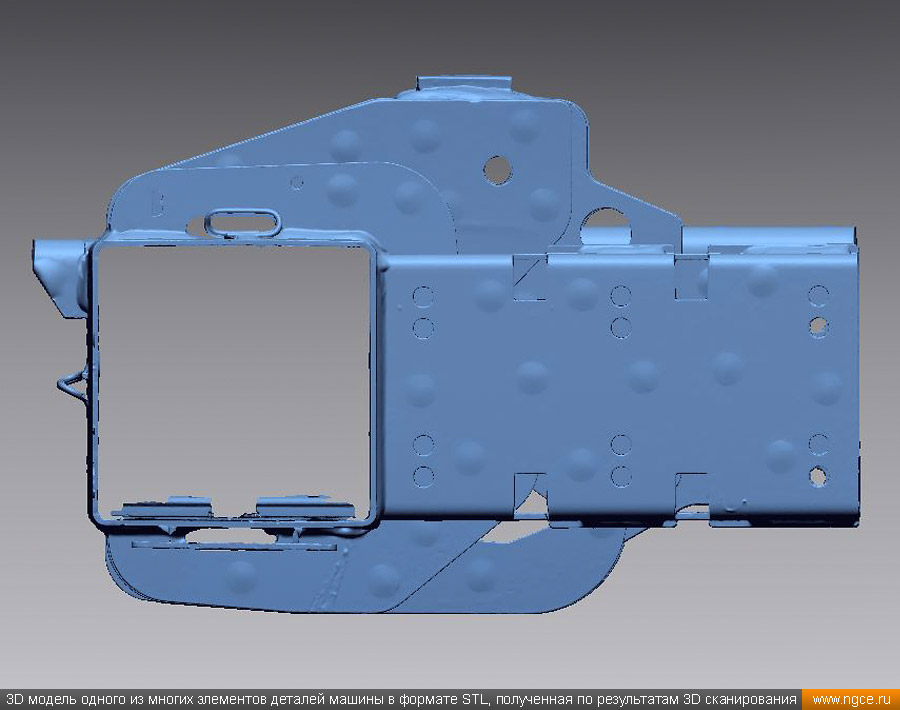Click the caption text starting with "3D модель одного"
Viewport: 900px width, 710px height.
[401, 700]
